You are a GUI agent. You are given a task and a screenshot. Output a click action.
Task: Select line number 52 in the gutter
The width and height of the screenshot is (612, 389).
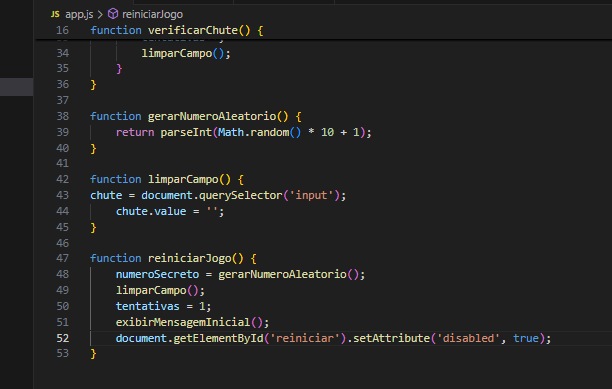click(x=62, y=338)
